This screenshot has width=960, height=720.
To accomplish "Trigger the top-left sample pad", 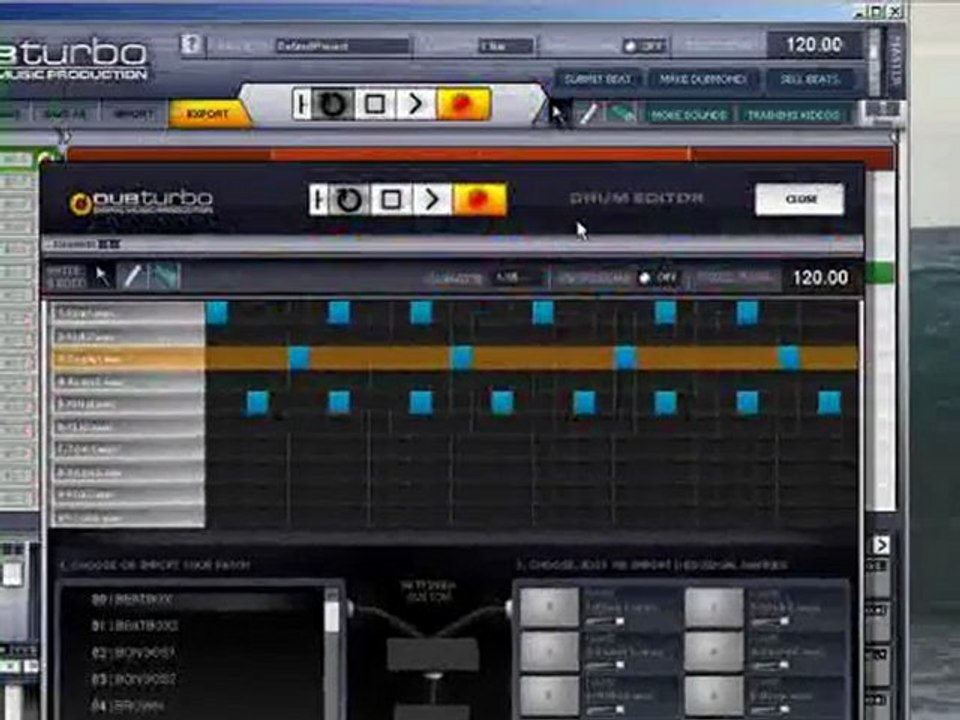I will point(549,607).
